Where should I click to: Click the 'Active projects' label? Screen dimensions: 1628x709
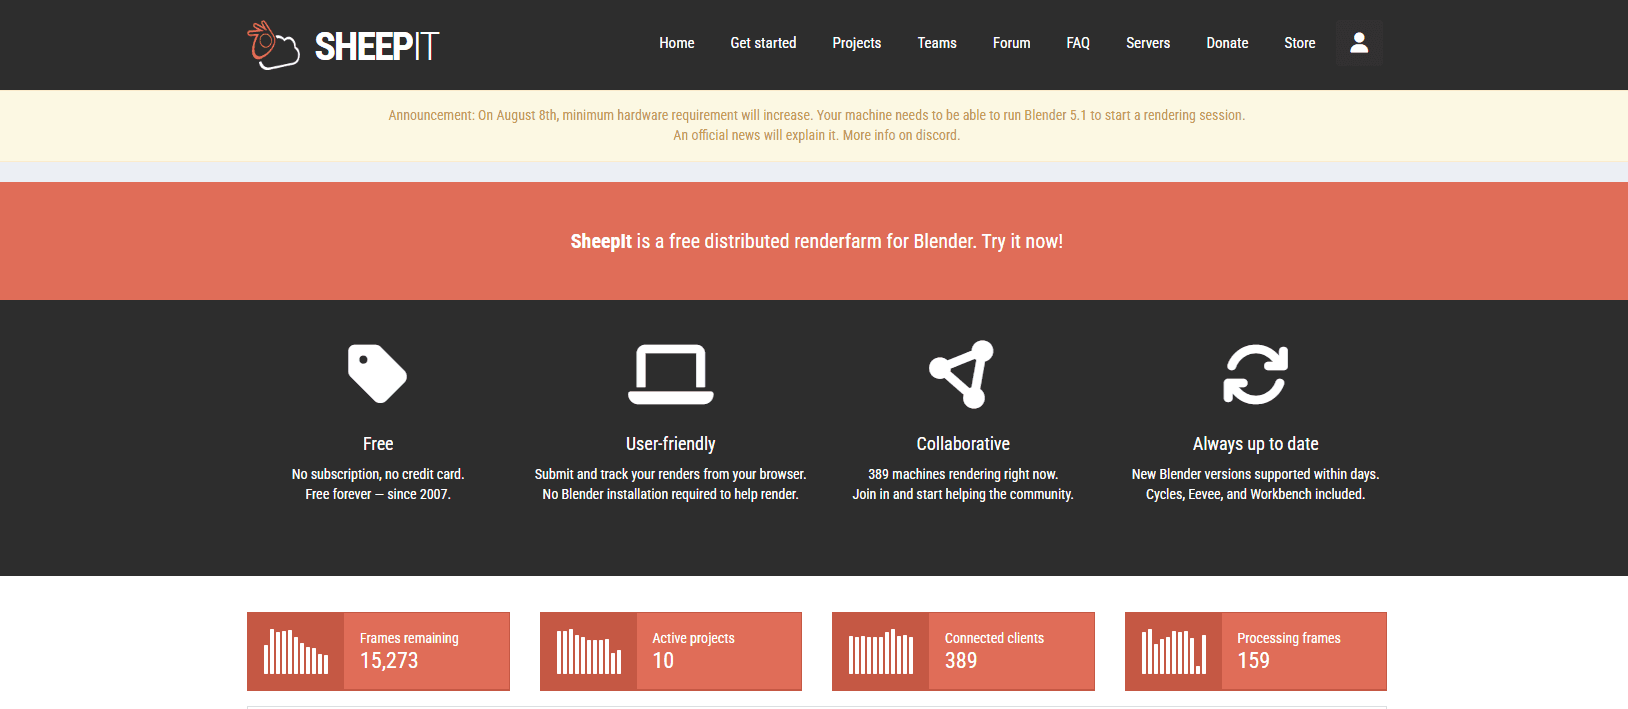(x=693, y=638)
